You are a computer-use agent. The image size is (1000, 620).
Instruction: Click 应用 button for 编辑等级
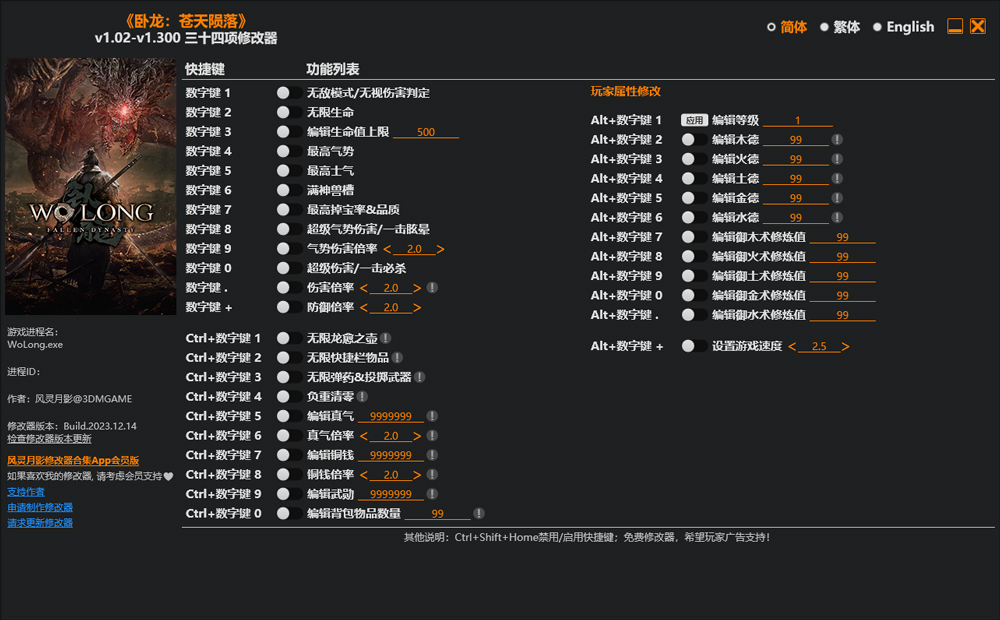coord(694,120)
